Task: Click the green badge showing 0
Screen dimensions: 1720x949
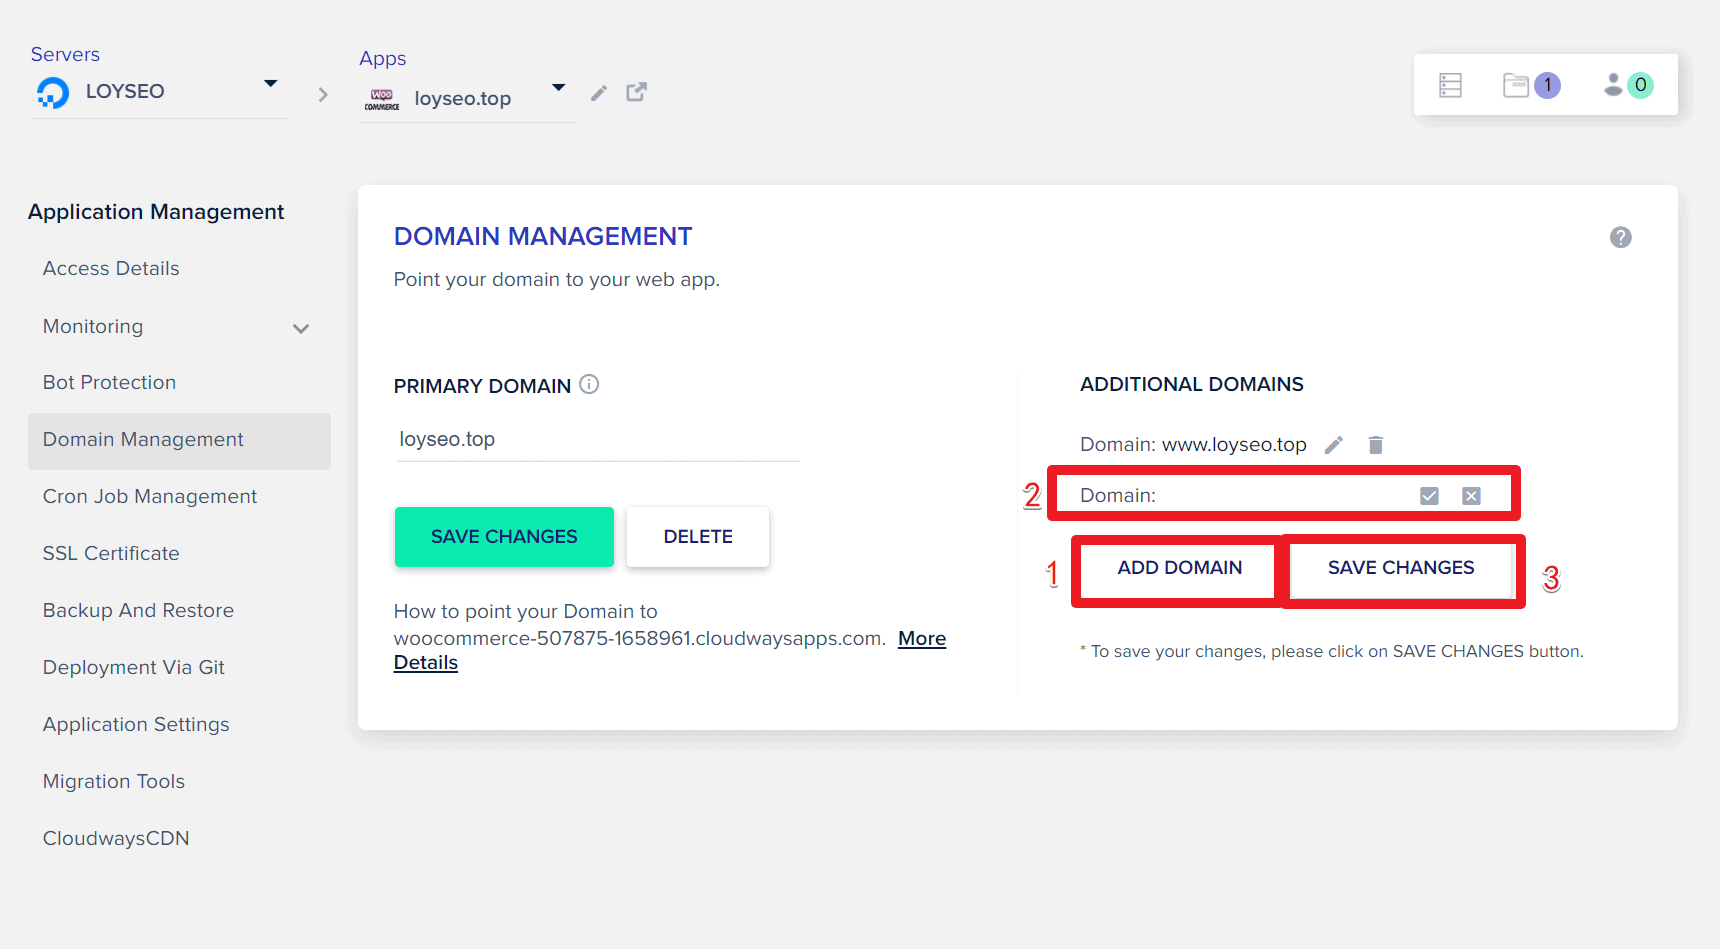Action: click(x=1640, y=85)
